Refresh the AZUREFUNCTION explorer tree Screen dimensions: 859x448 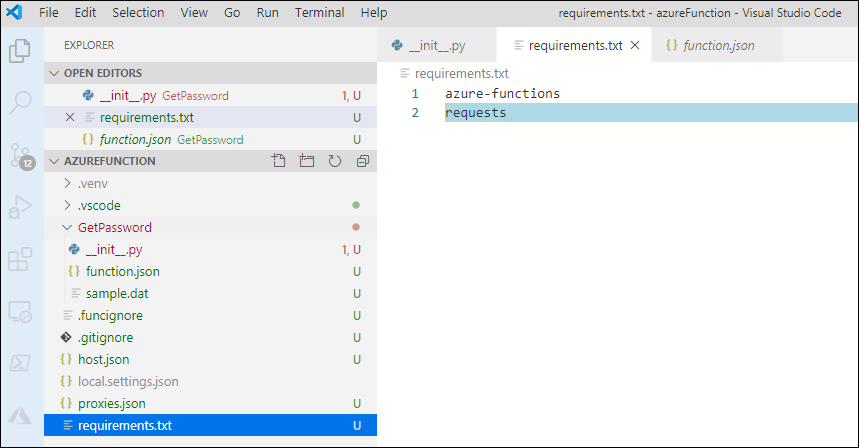335,160
